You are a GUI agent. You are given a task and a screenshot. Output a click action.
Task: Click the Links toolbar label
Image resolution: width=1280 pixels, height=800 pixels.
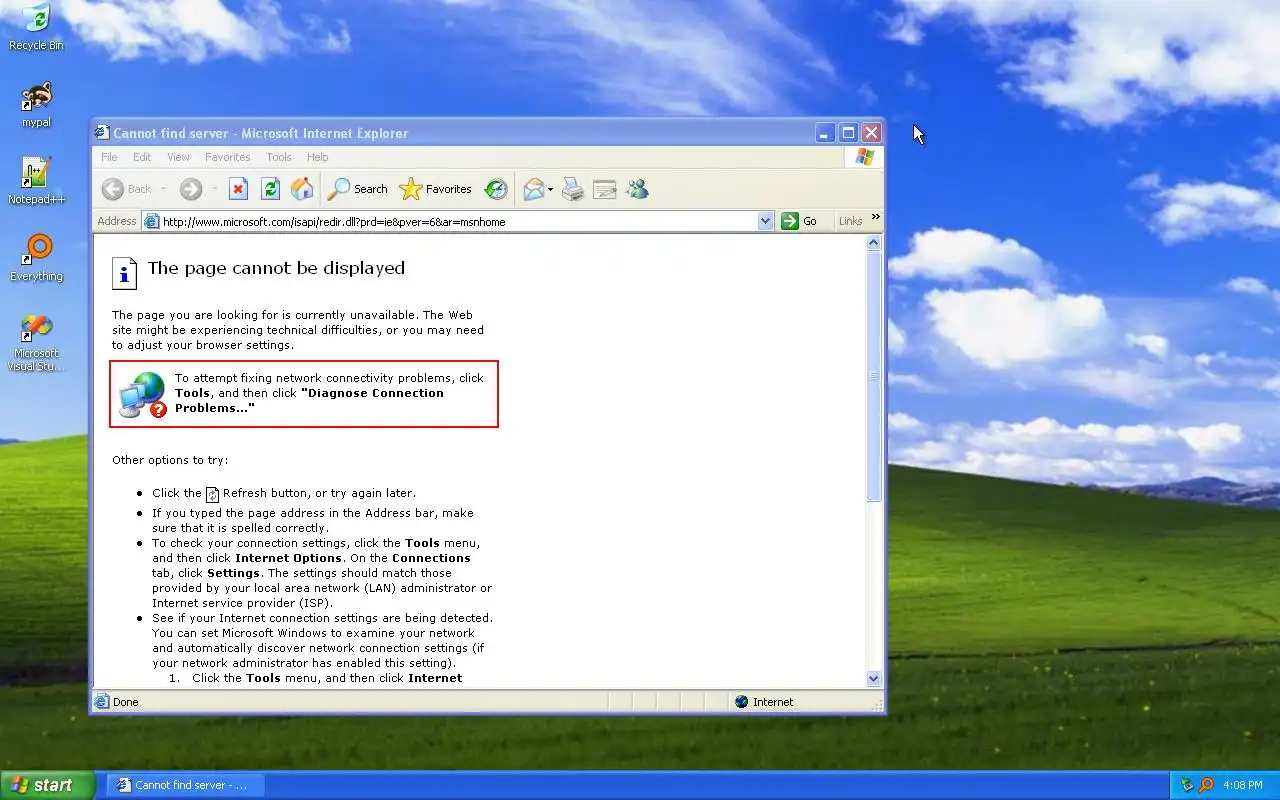pyautogui.click(x=851, y=221)
